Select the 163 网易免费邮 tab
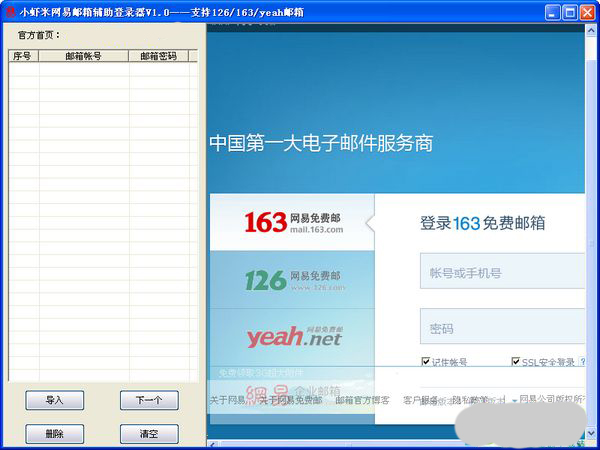600x450 pixels. (292, 222)
